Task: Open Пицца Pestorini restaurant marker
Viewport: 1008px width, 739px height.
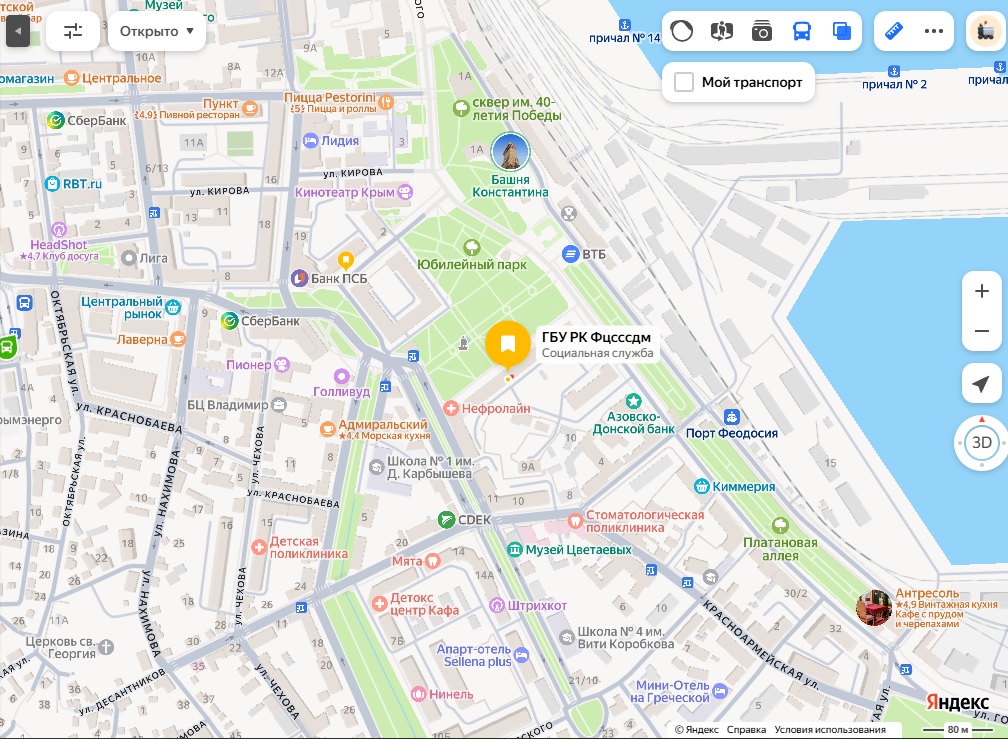Action: click(386, 102)
